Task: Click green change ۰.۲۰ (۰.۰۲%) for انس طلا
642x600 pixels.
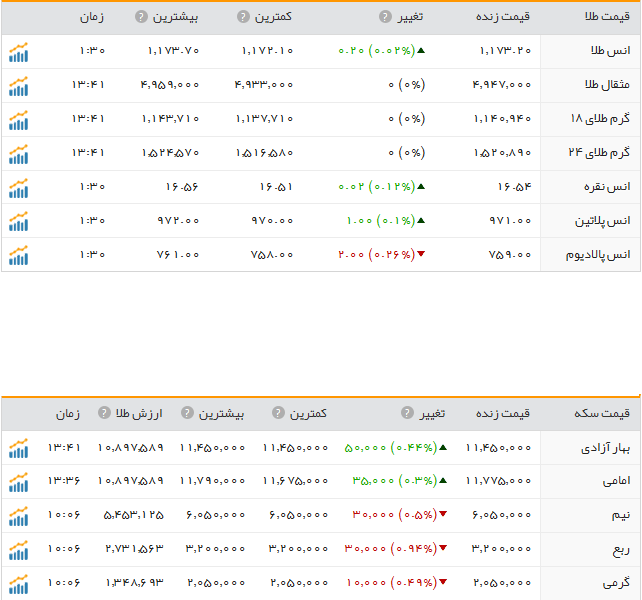Action: click(382, 51)
